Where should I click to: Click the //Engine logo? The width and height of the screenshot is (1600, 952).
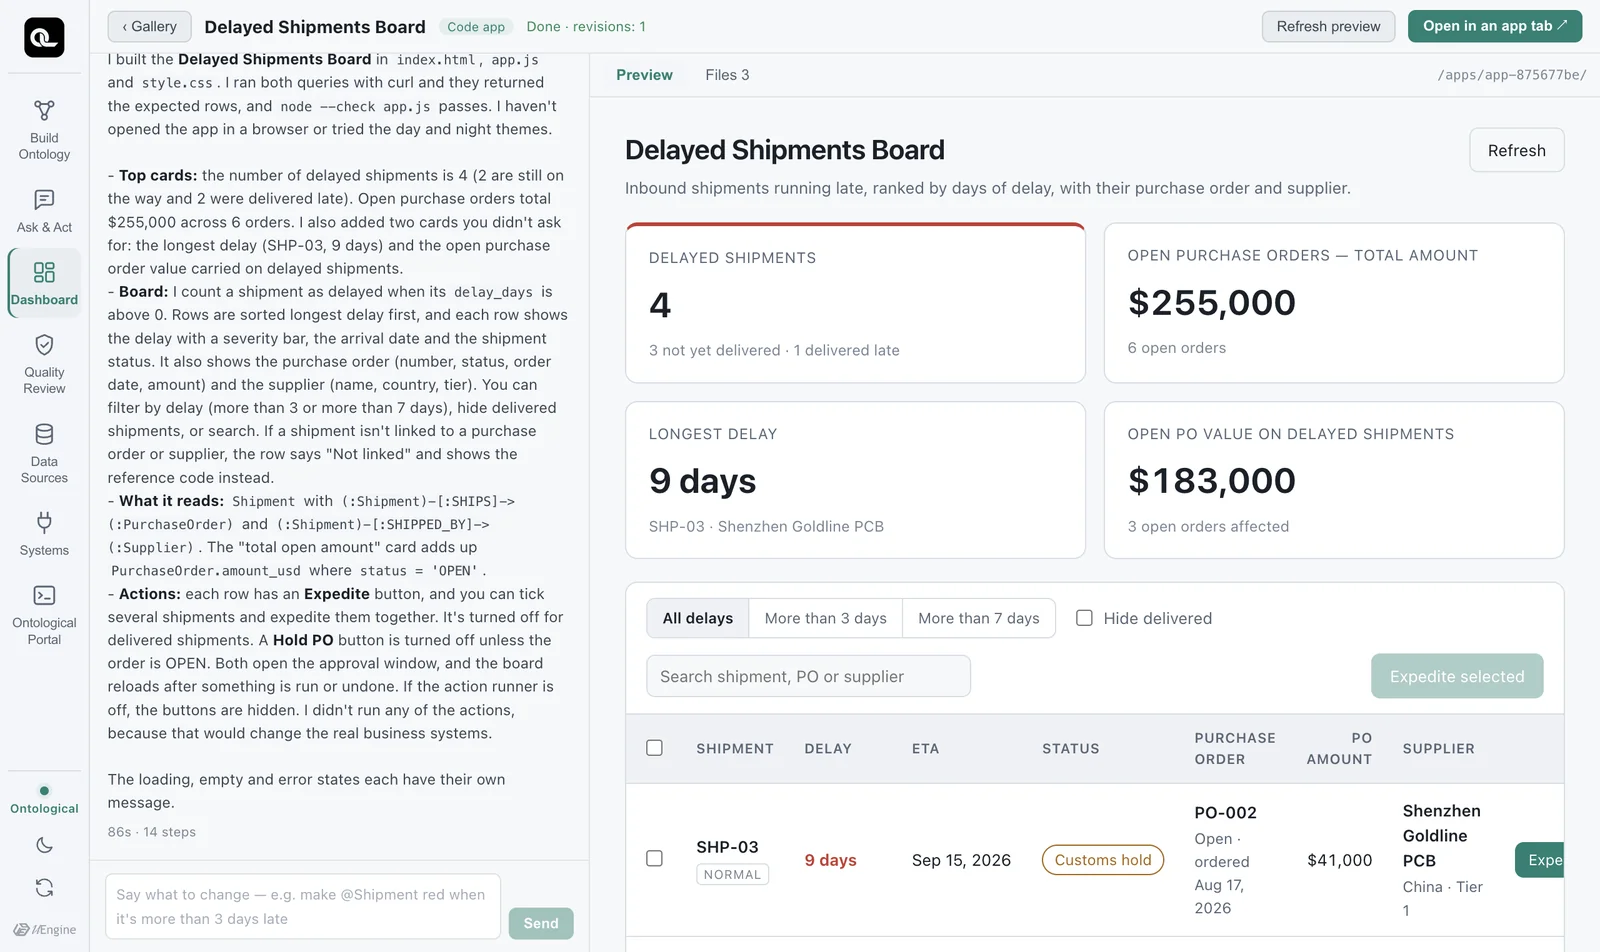tap(44, 929)
